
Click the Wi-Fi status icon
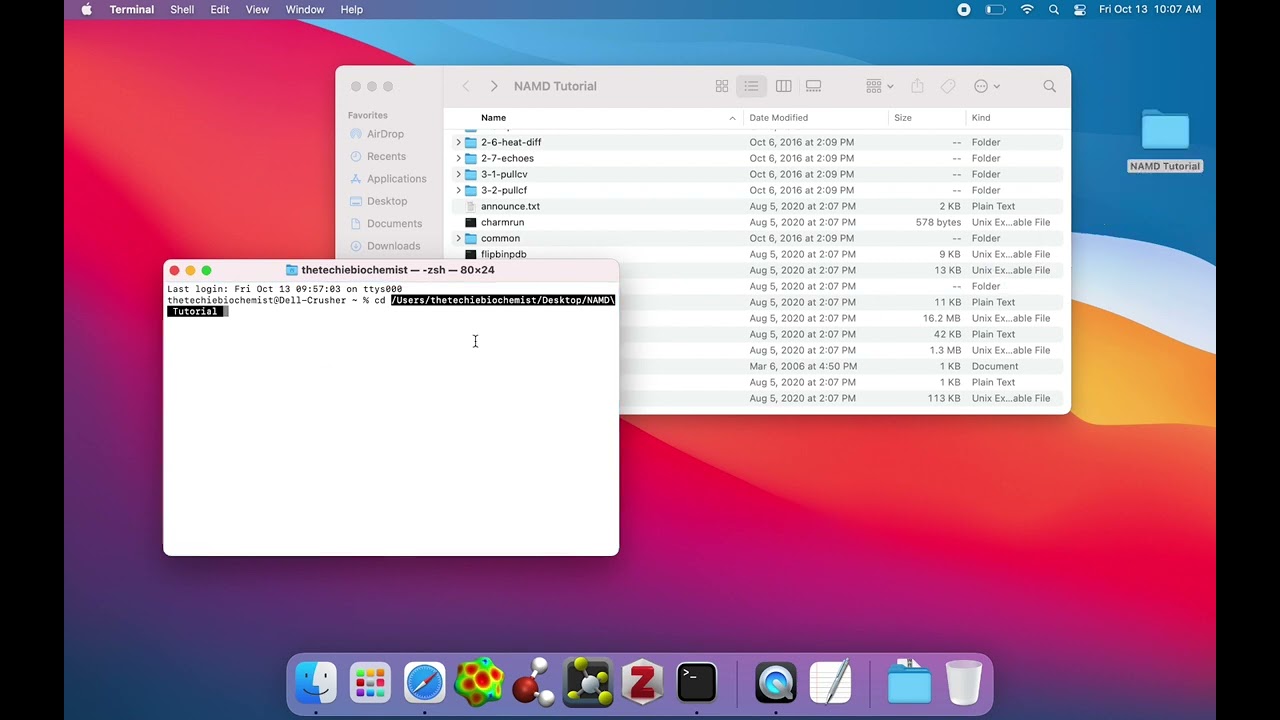[x=1027, y=9]
